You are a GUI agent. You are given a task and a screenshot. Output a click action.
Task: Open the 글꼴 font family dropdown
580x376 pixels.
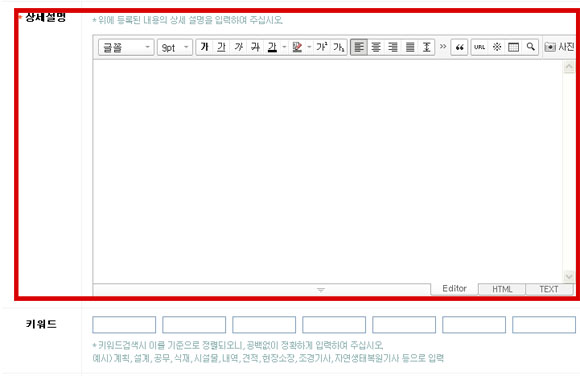(x=126, y=47)
